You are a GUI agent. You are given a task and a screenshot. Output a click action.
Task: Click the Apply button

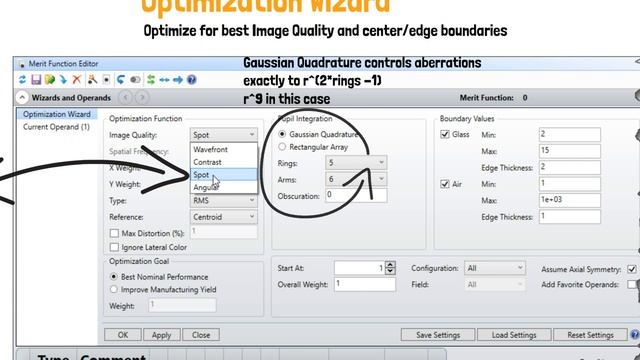[161, 335]
